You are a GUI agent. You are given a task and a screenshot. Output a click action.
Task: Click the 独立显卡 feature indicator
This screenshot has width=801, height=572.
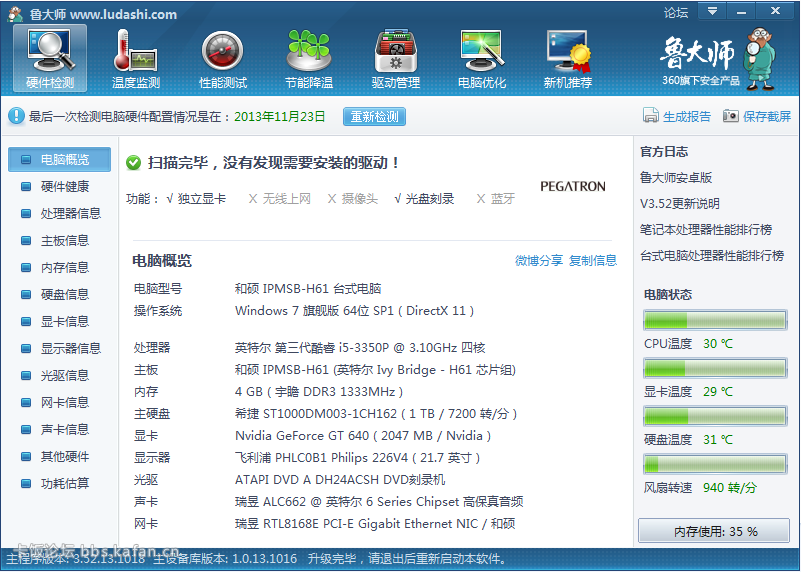[x=196, y=199]
